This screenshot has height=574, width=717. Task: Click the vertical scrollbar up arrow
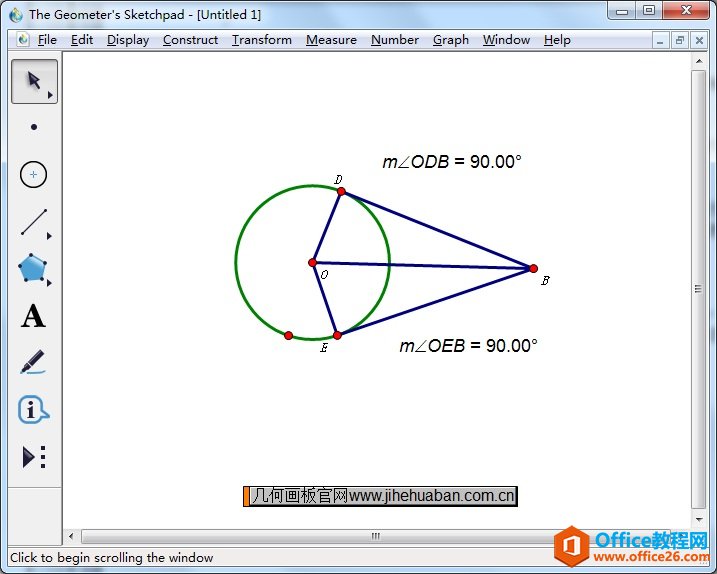[699, 61]
